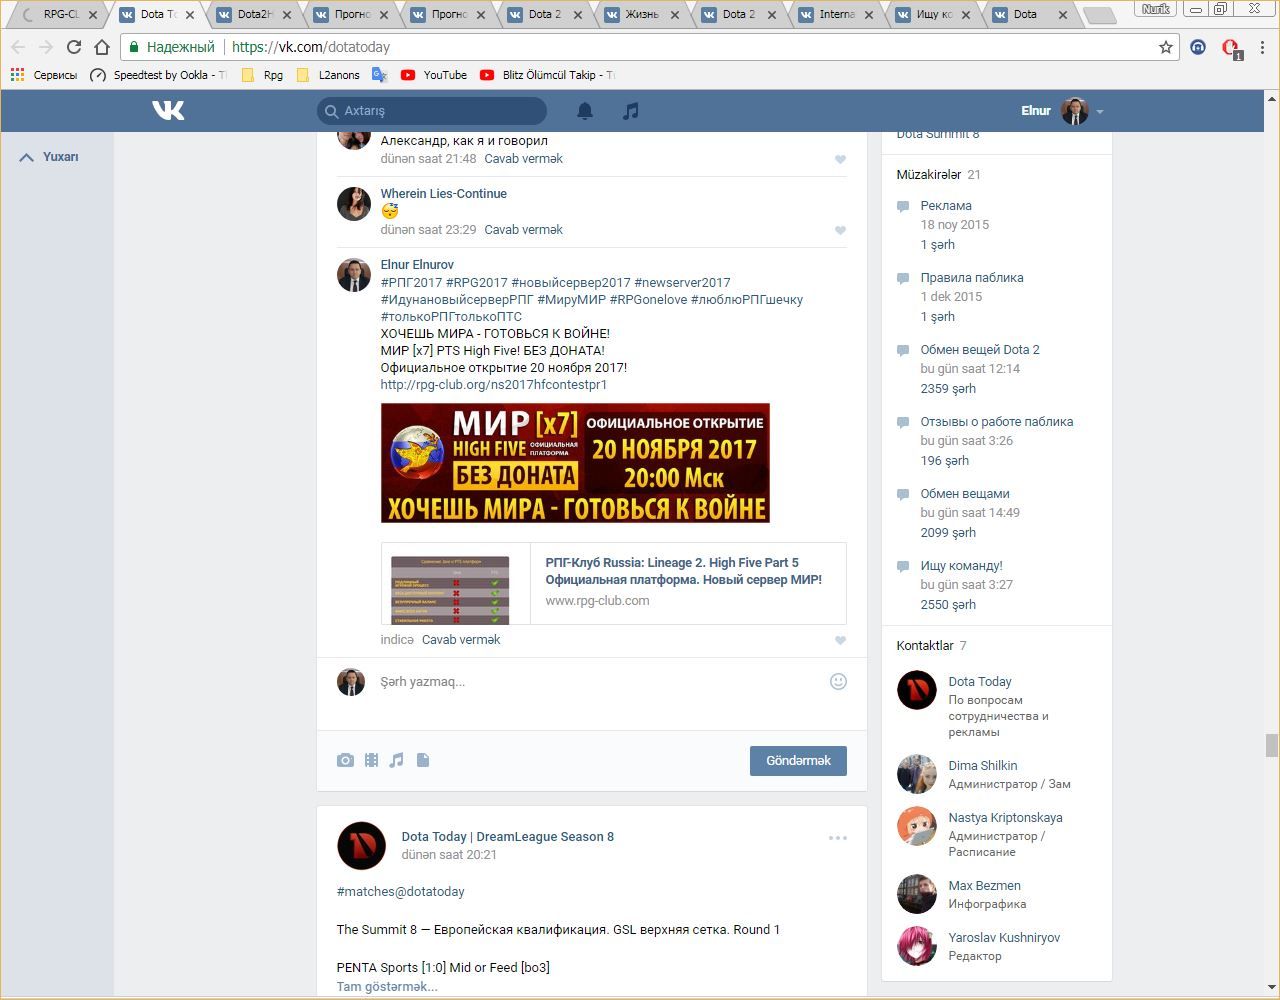Expand post with Tam göstərmək
Viewport: 1280px width, 1000px height.
click(x=387, y=986)
